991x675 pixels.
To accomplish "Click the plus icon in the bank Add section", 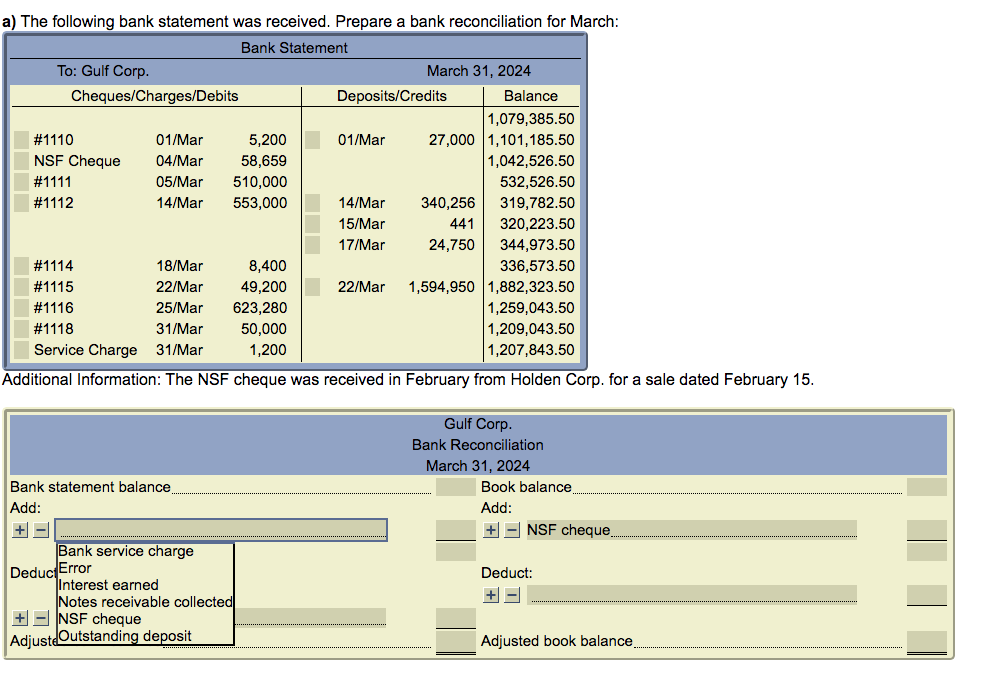I will pyautogui.click(x=19, y=530).
